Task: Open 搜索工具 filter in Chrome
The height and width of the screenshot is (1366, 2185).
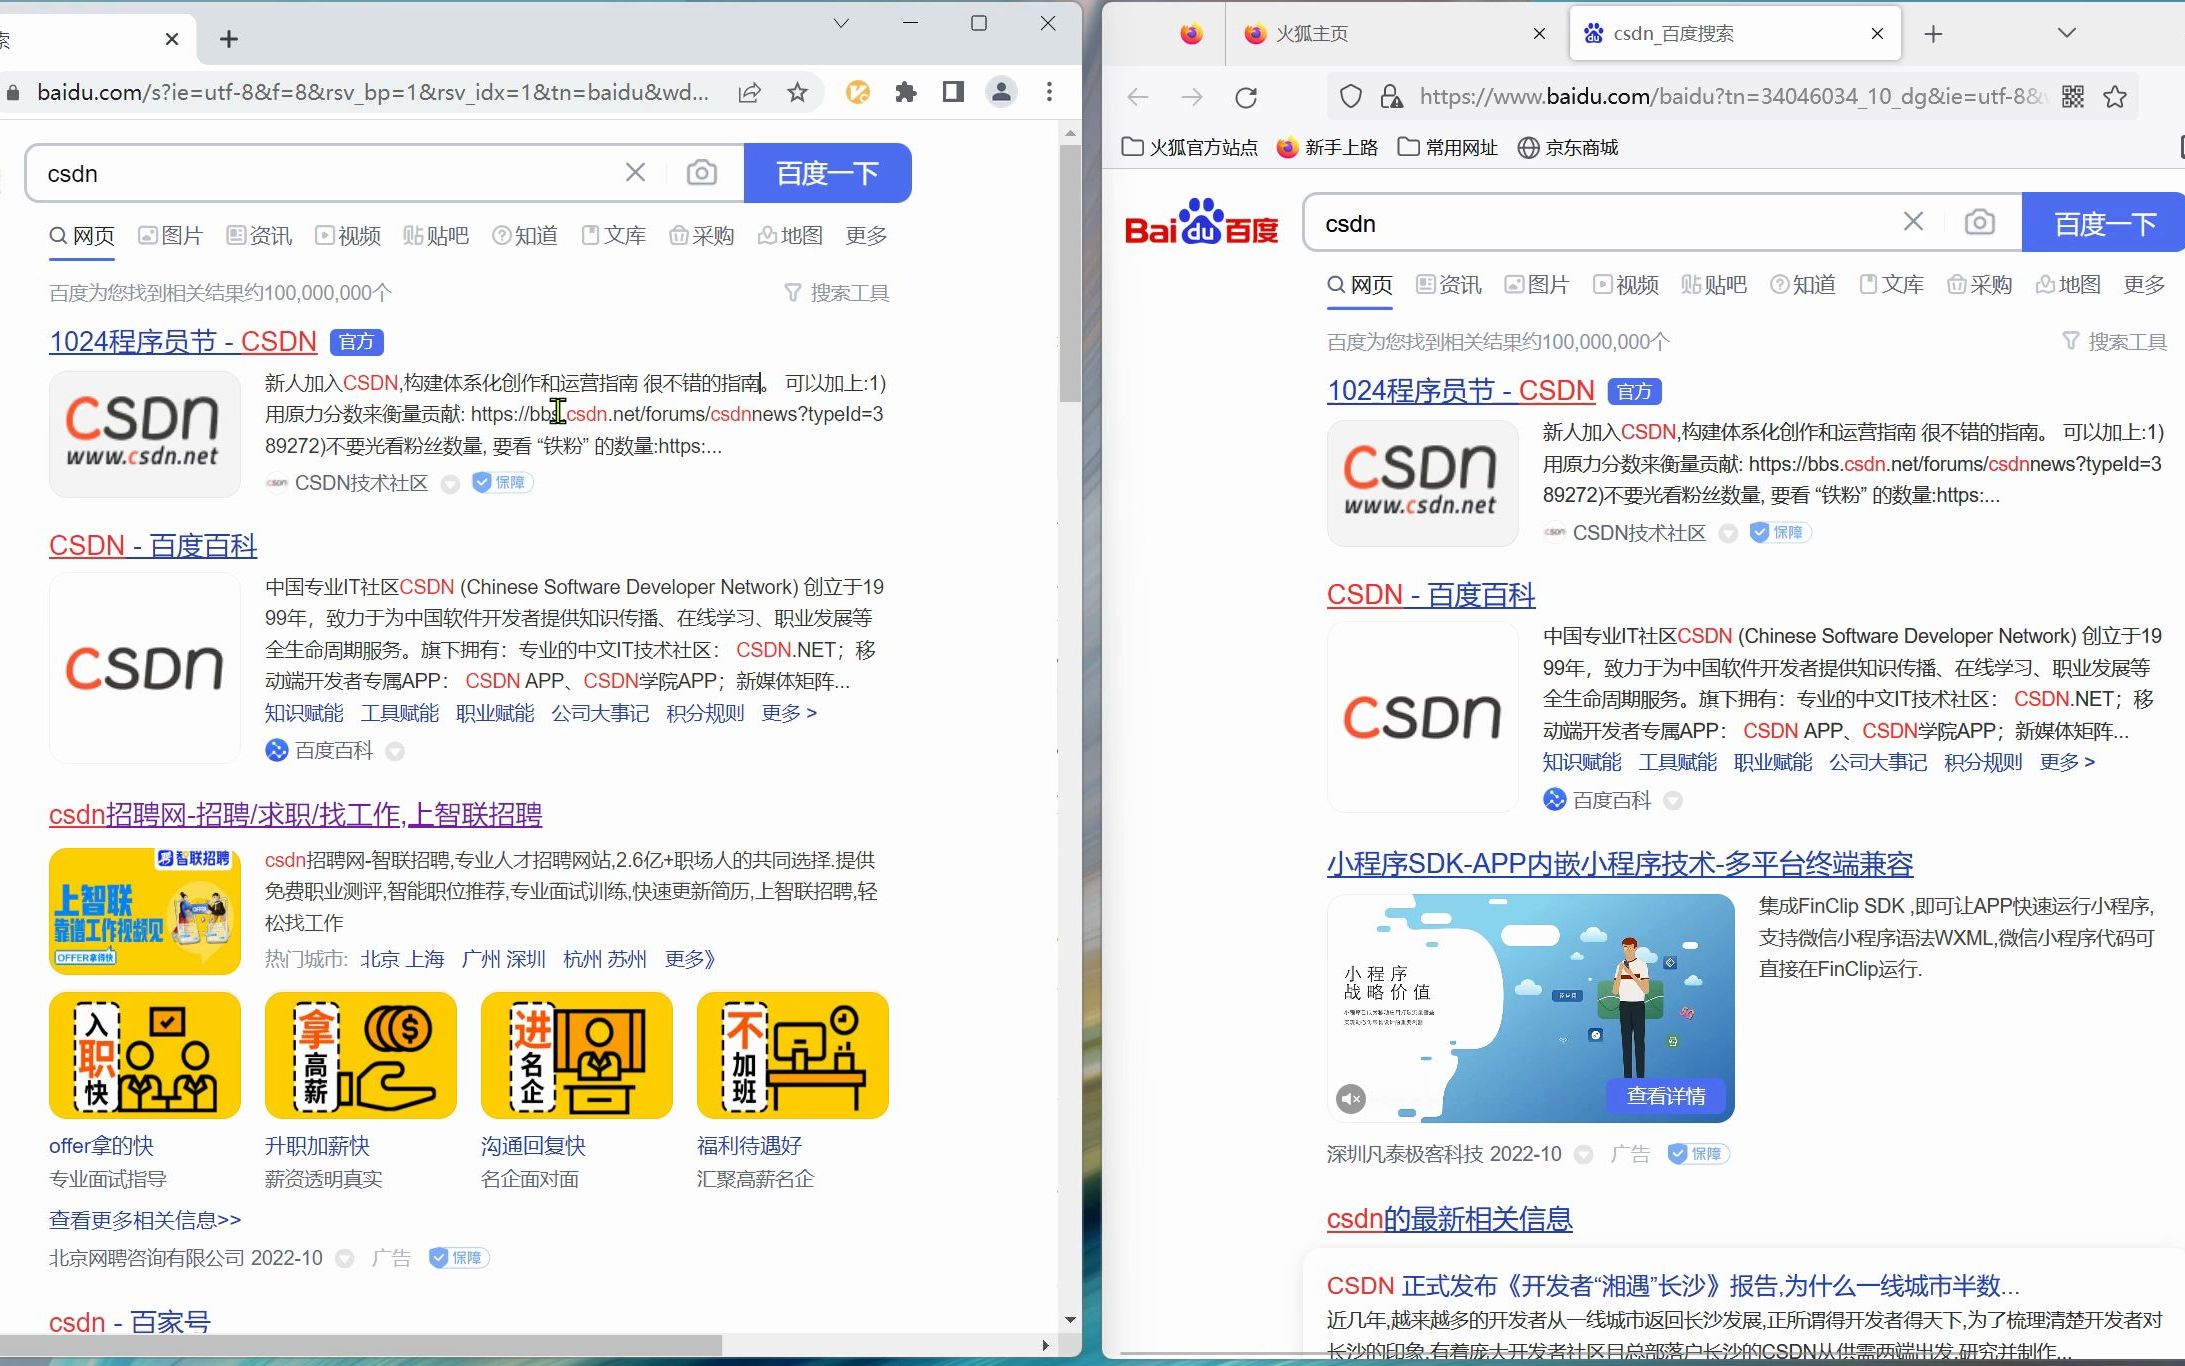Action: click(837, 293)
